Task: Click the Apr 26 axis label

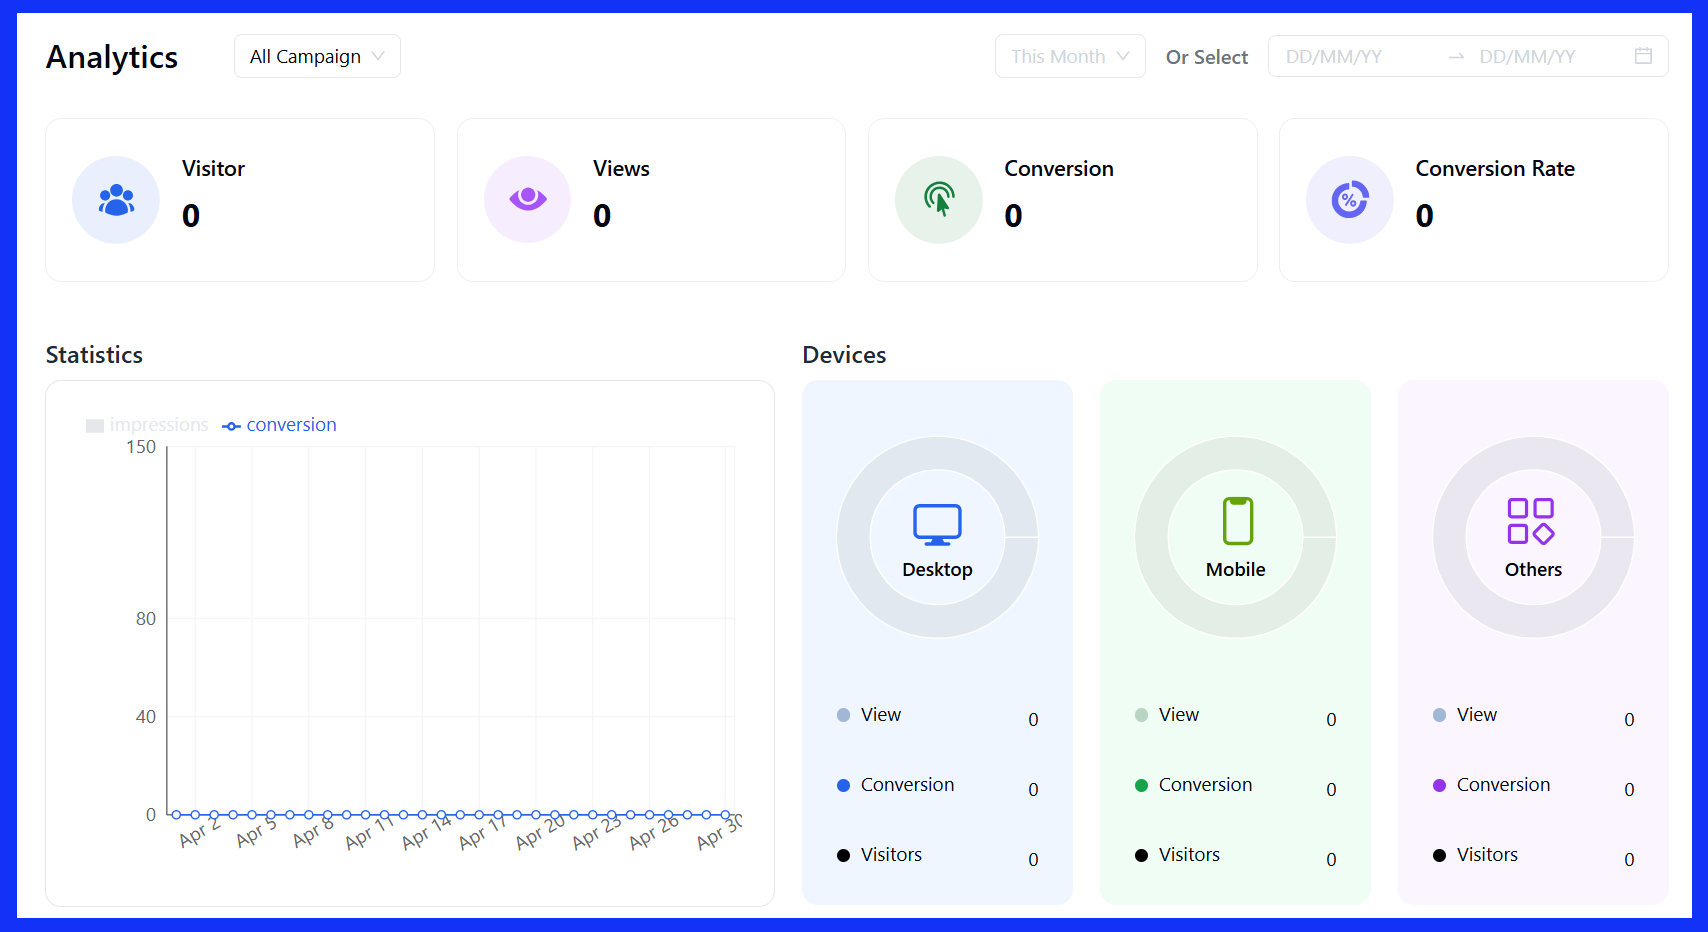Action: point(653,833)
